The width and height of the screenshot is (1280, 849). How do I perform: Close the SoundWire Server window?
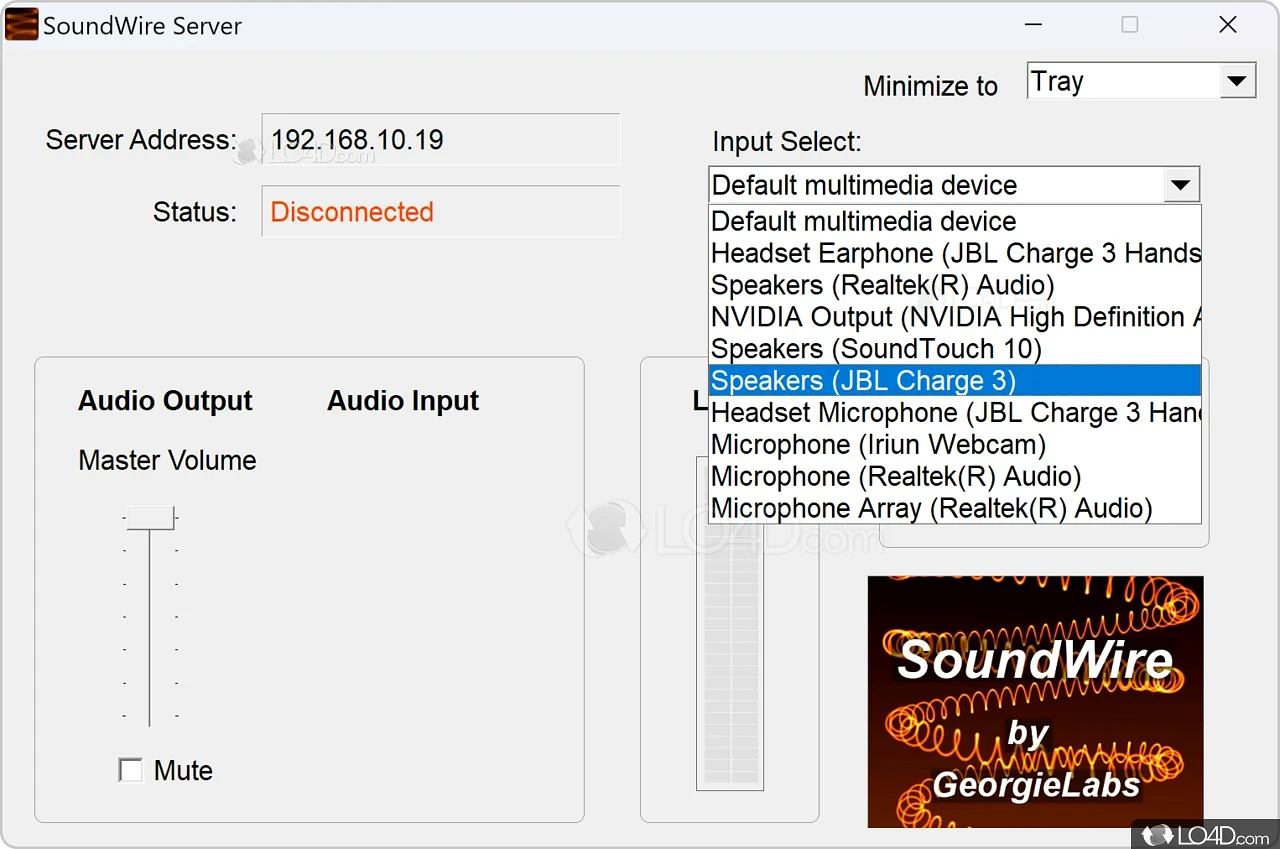click(1228, 25)
